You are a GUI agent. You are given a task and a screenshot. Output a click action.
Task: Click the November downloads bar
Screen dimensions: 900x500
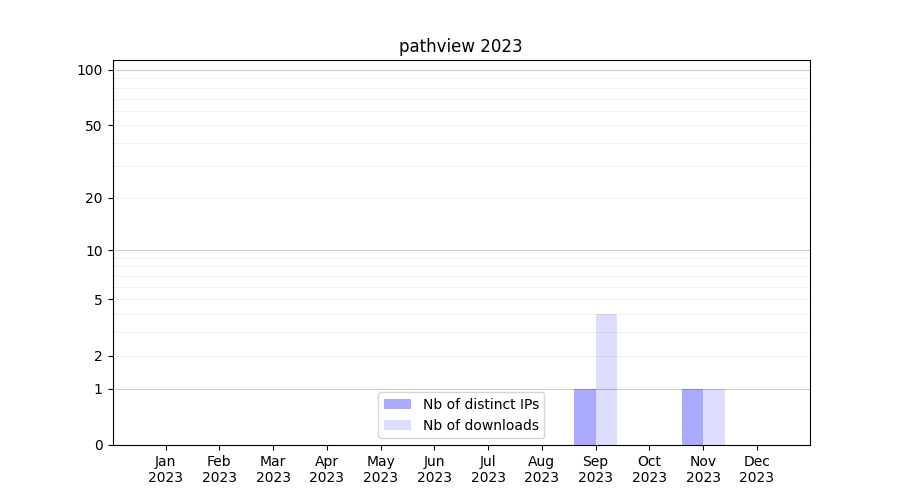(714, 417)
